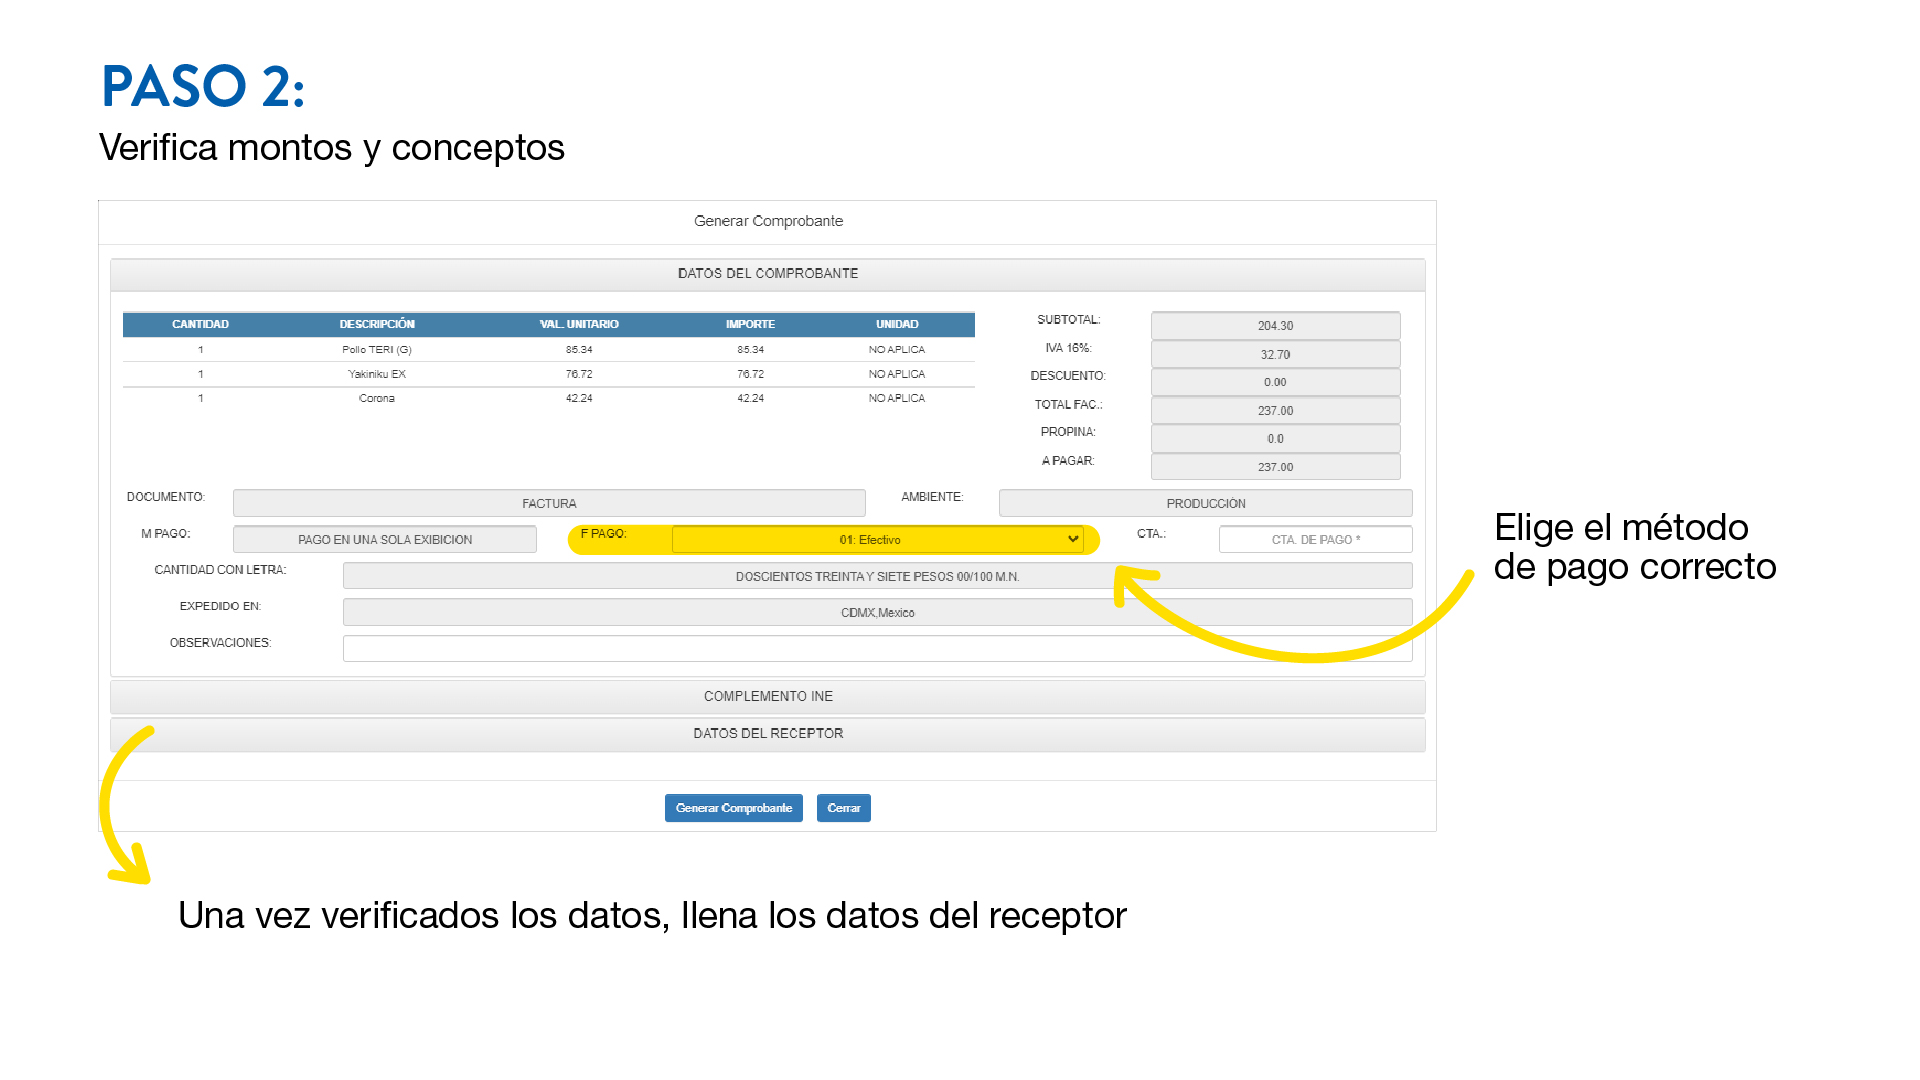Collapse the DATOS DEL COMPROBANTE section header
The width and height of the screenshot is (1920, 1080).
point(767,273)
